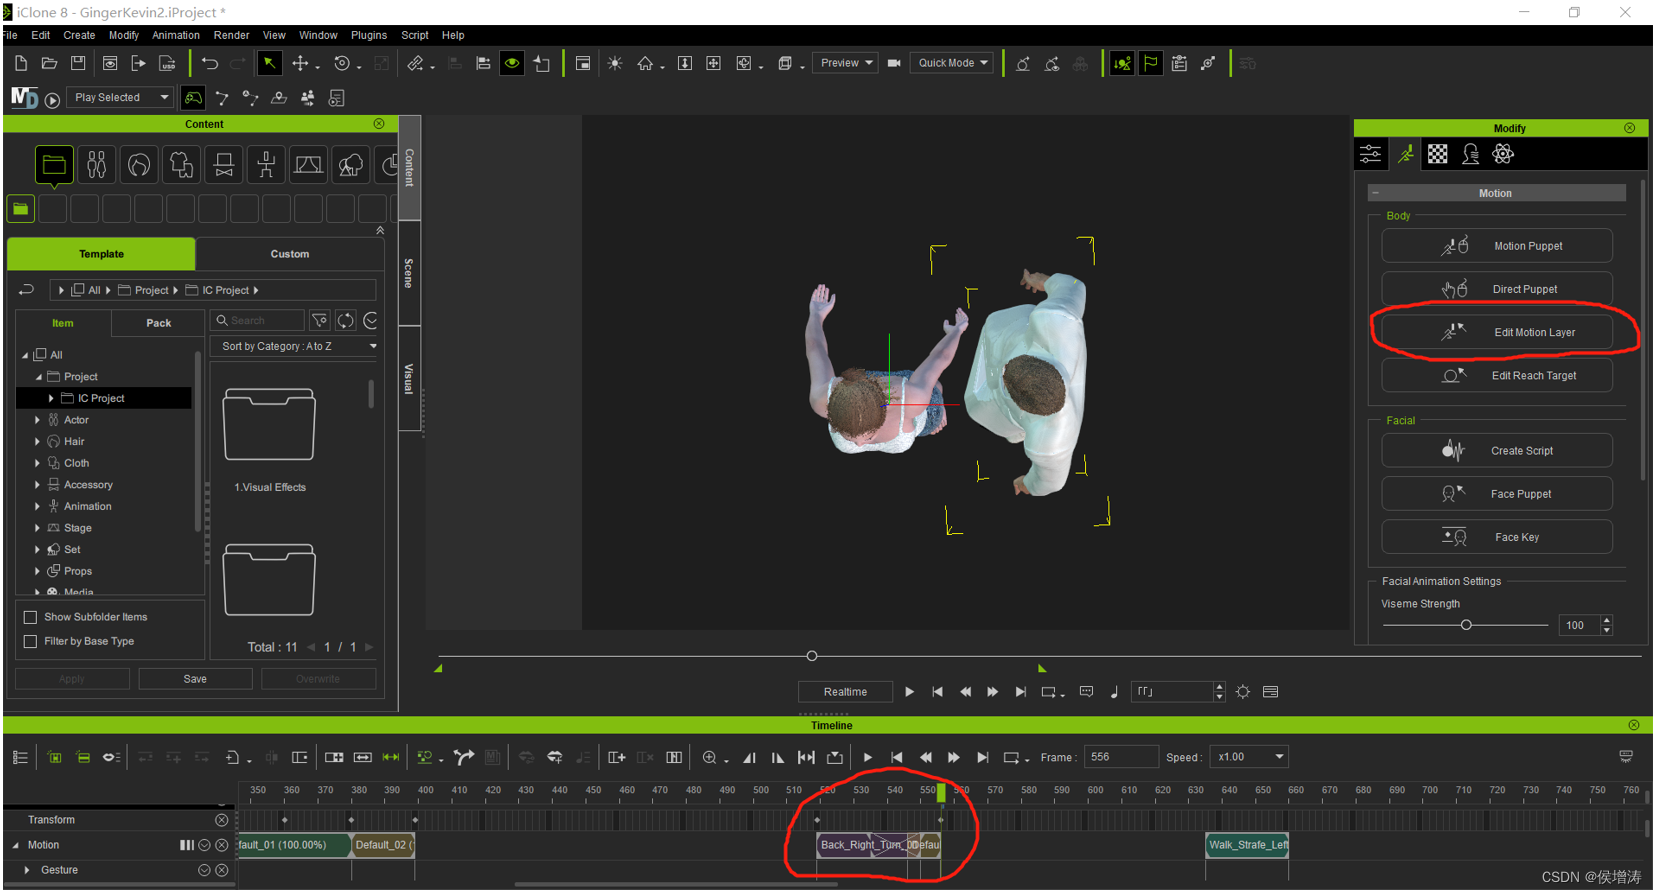Click the Zoom timeline magnifier icon
Screen dimensions: 1658x894
click(710, 758)
